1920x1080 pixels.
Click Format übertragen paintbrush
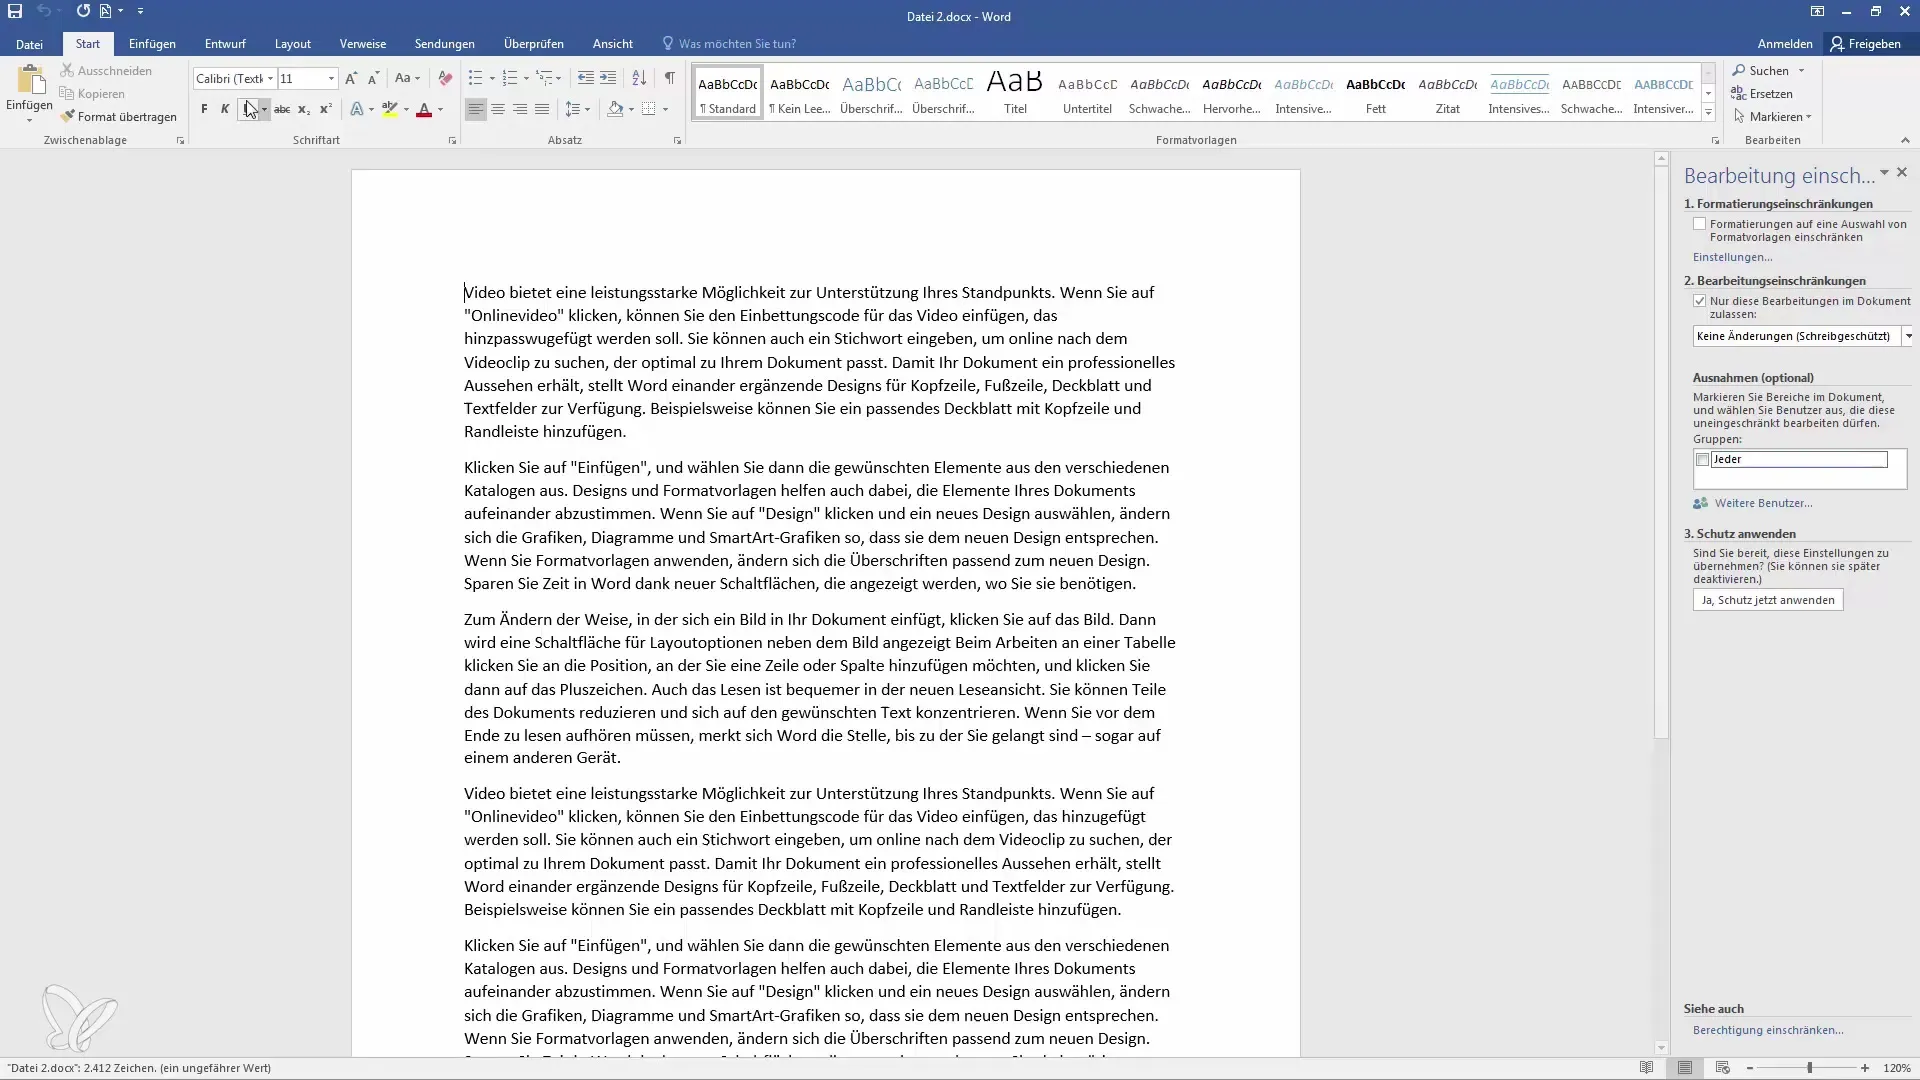click(118, 117)
